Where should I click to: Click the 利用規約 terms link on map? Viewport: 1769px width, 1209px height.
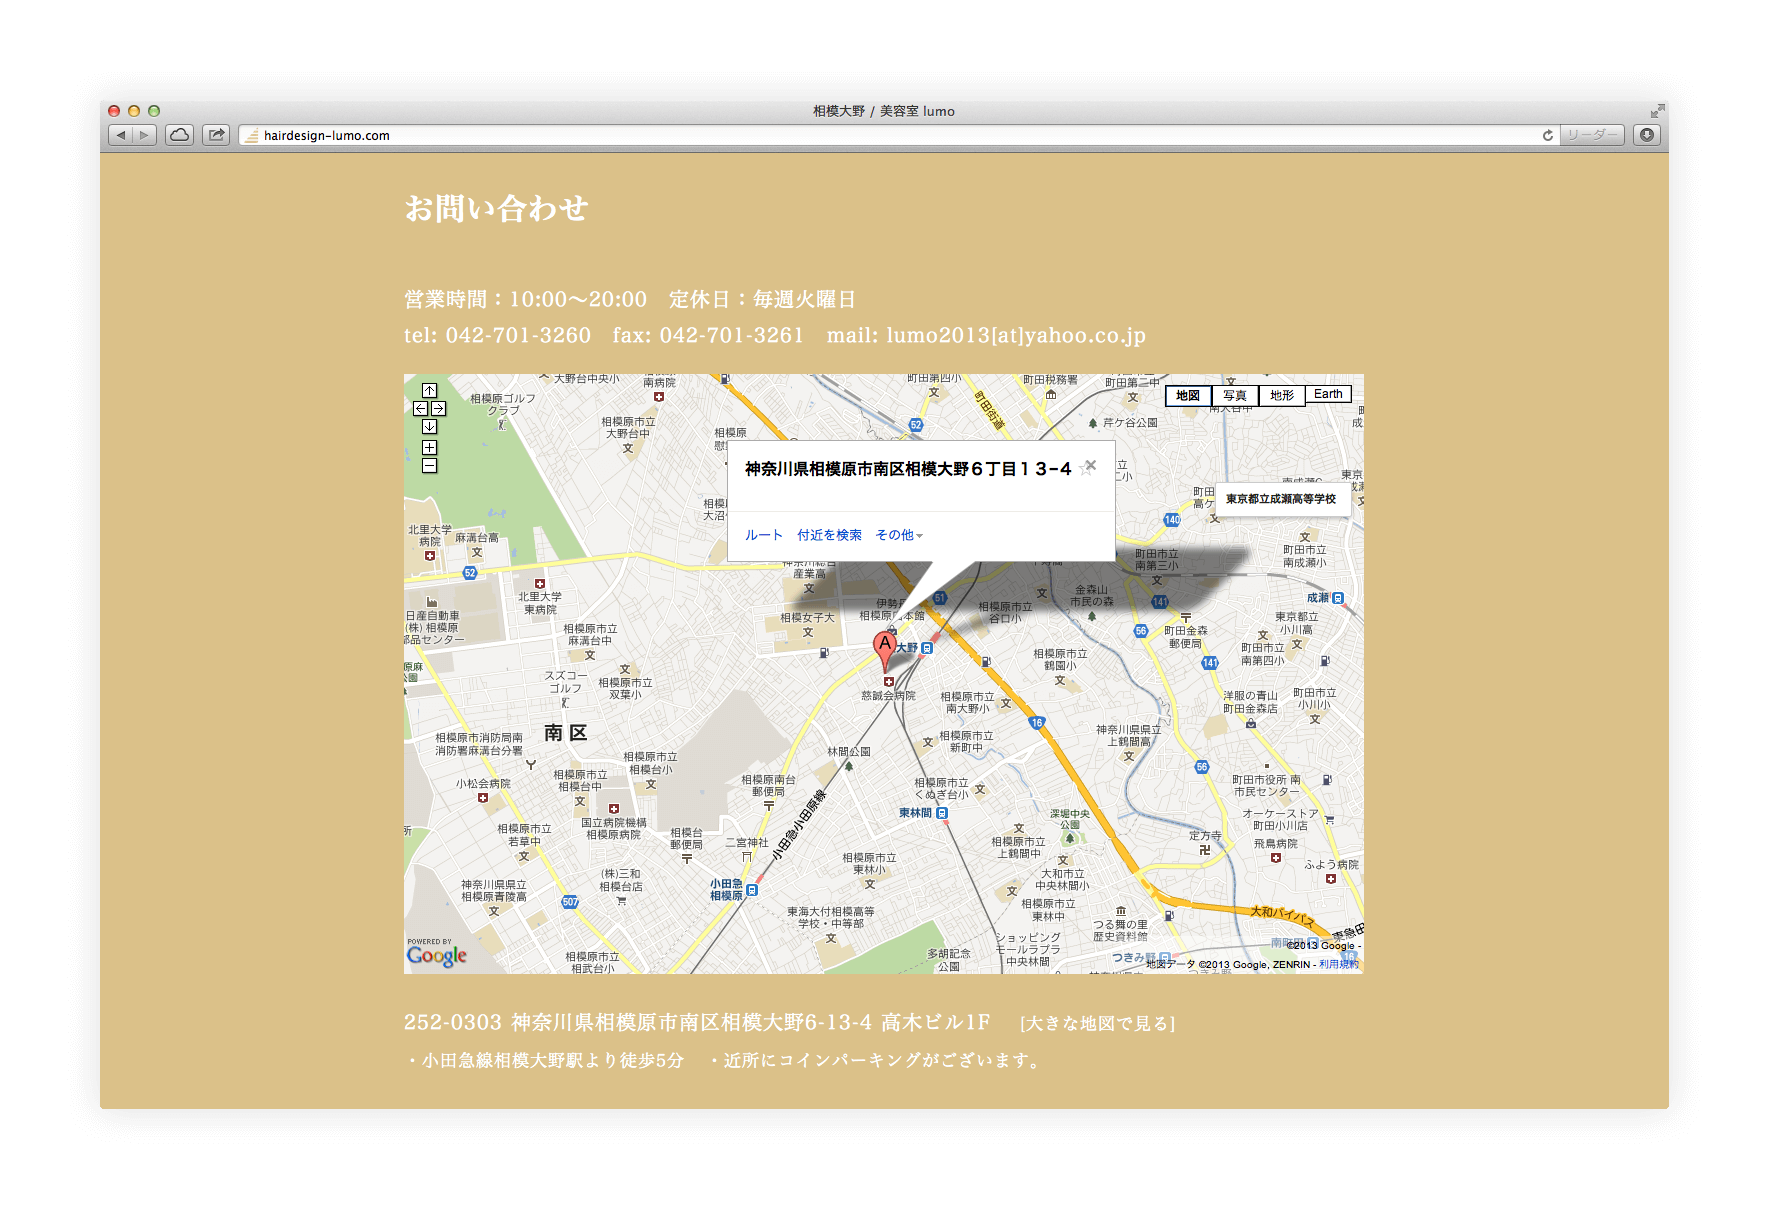[1338, 965]
